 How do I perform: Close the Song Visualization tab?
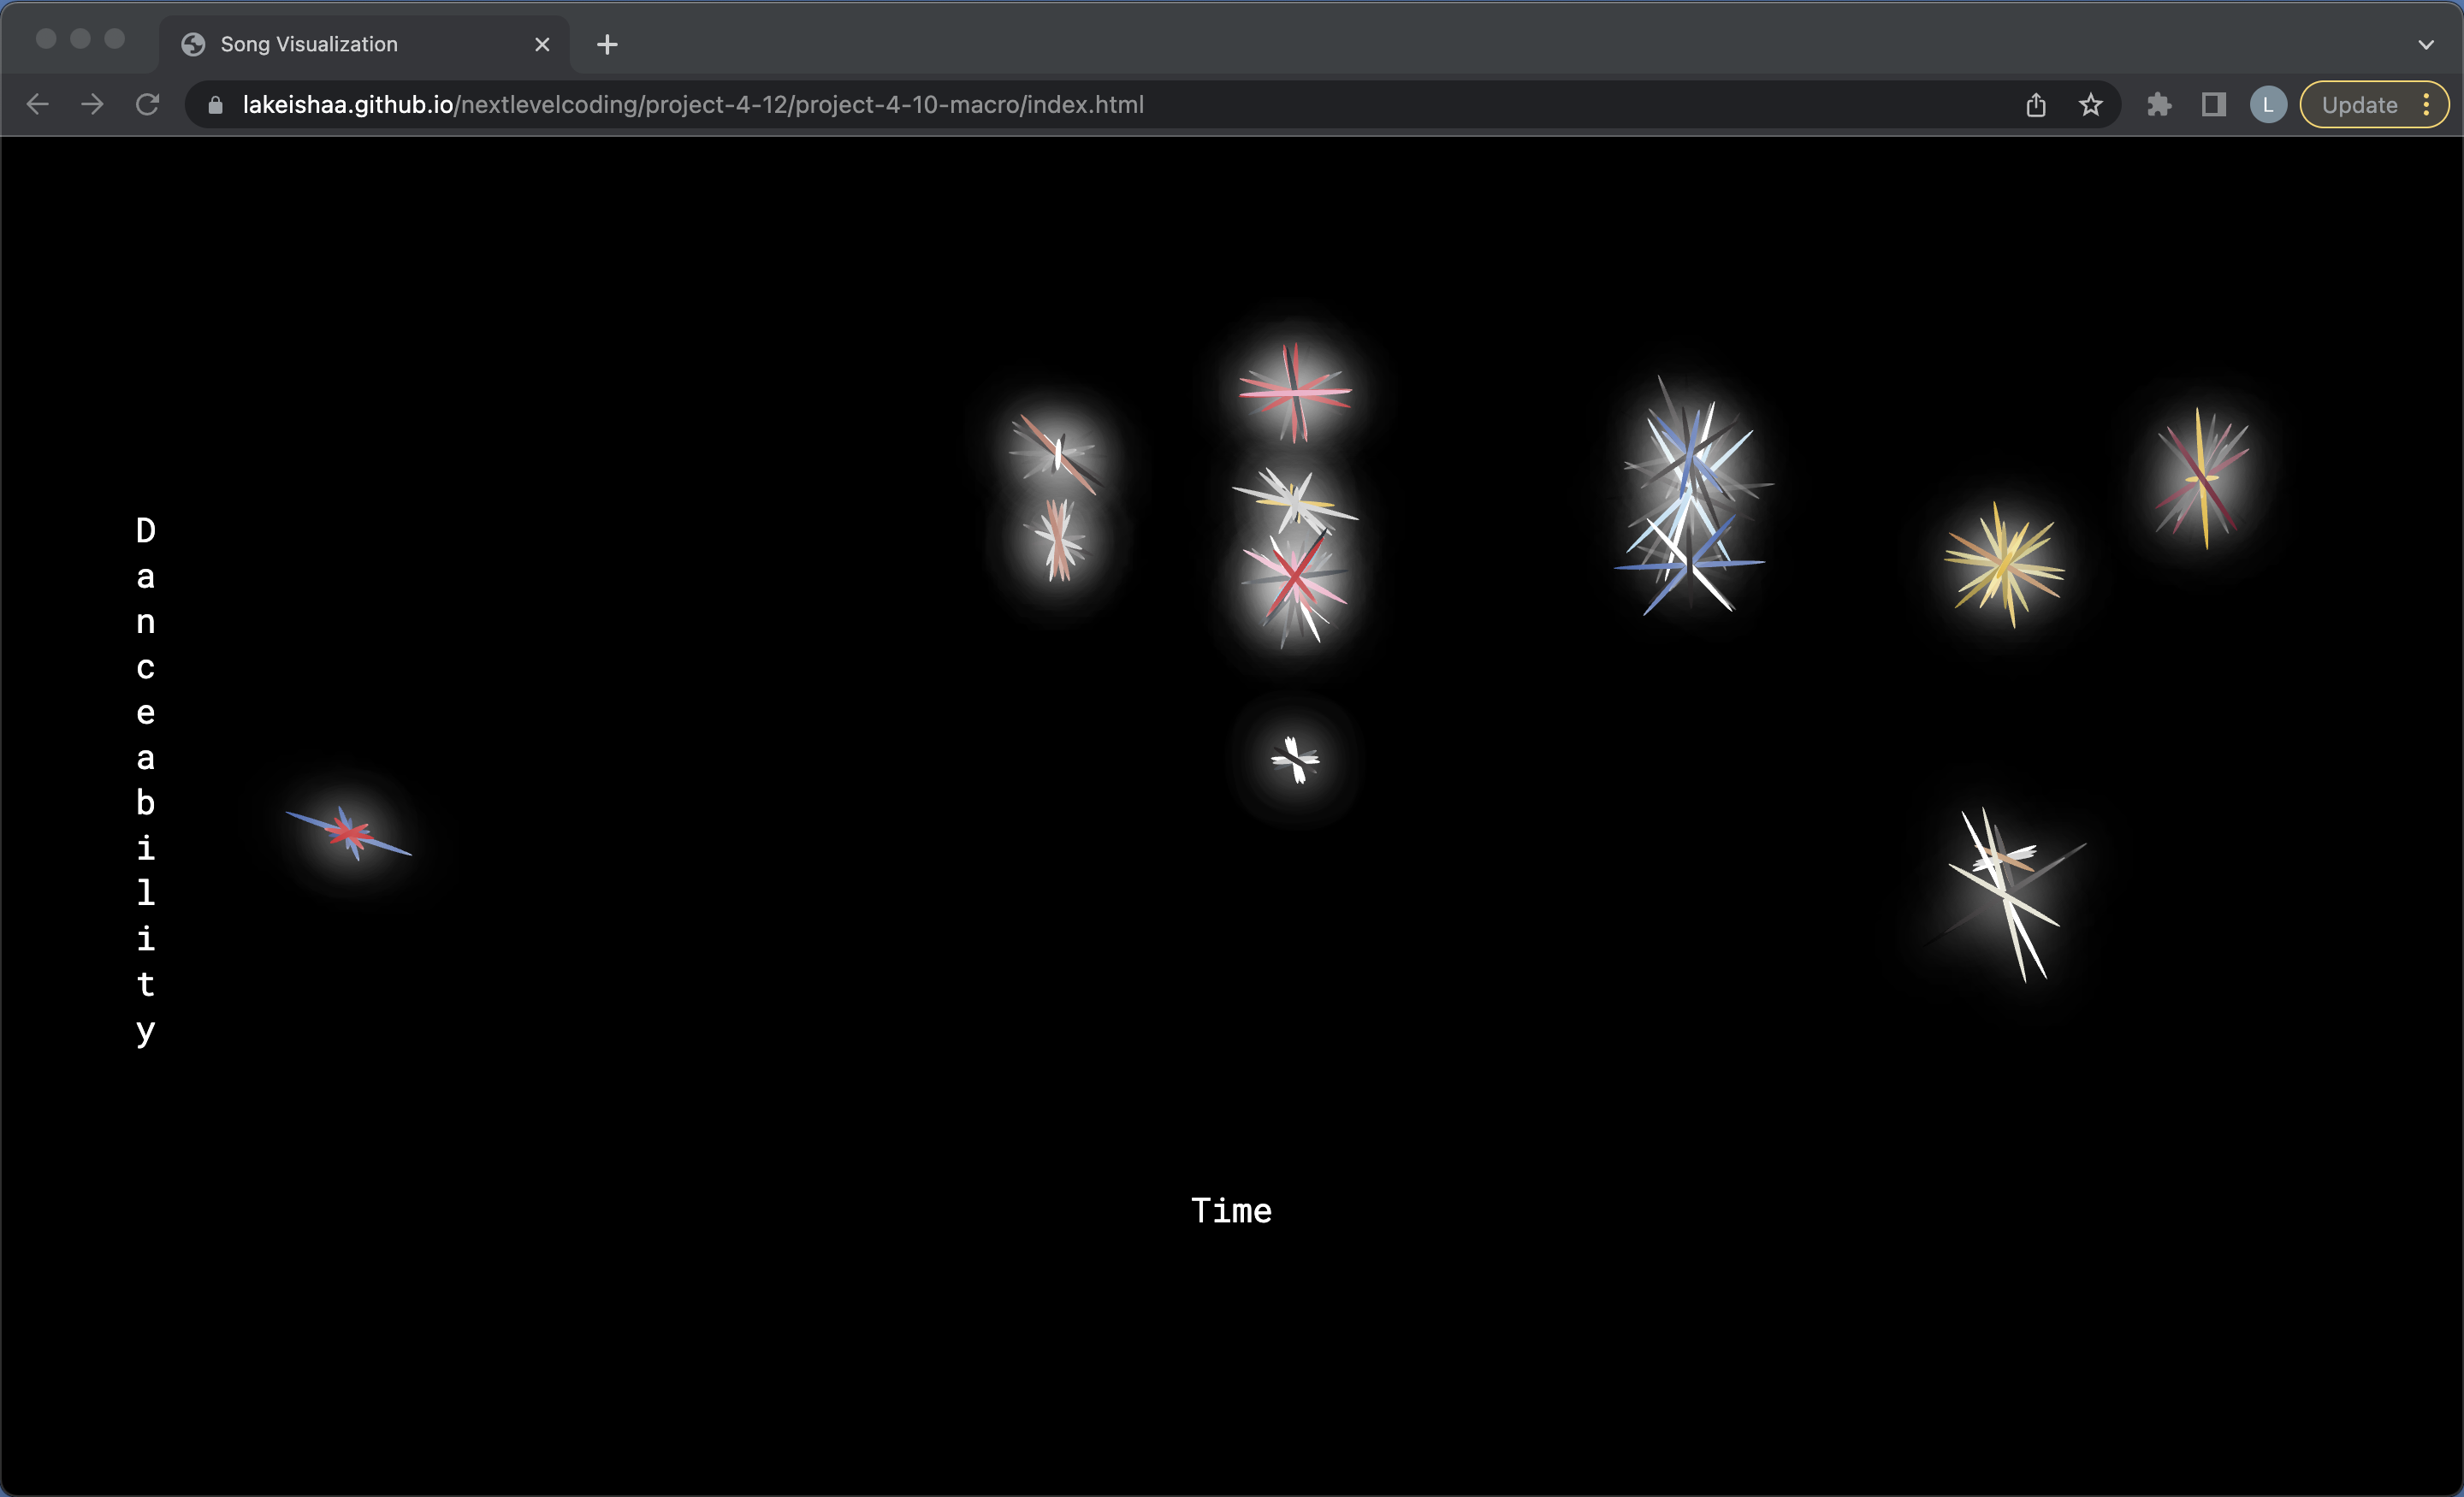click(x=542, y=44)
